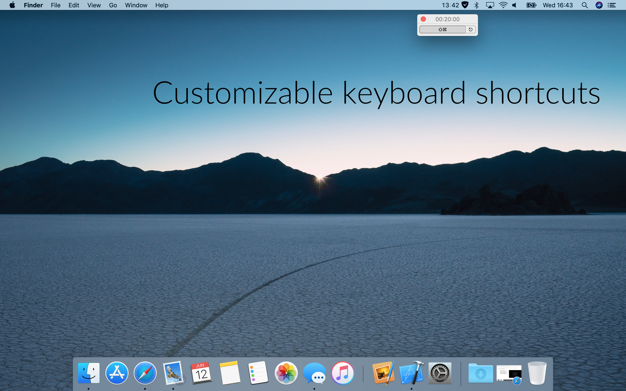The width and height of the screenshot is (626, 391).
Task: Click the 13:42 timer menu bar item
Action: (x=450, y=5)
